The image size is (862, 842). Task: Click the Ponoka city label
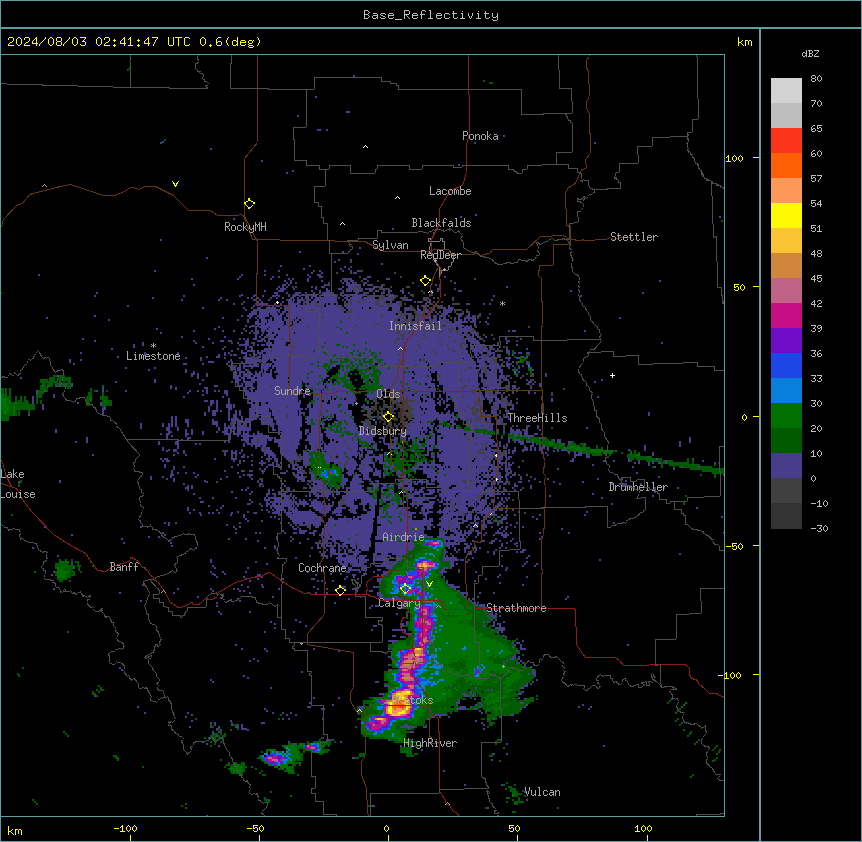click(480, 136)
